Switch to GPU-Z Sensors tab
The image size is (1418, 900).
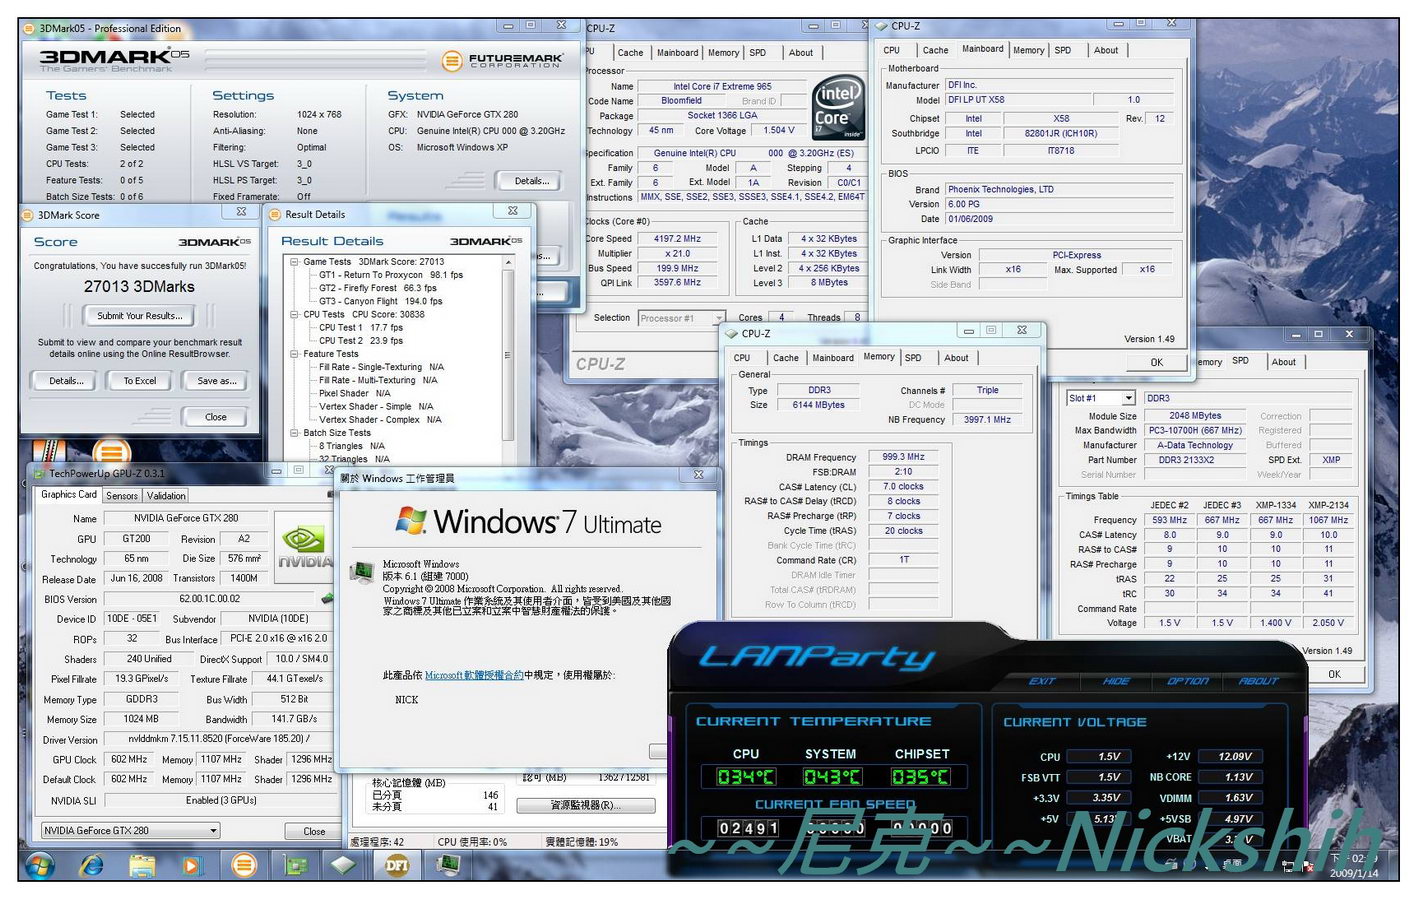[122, 496]
